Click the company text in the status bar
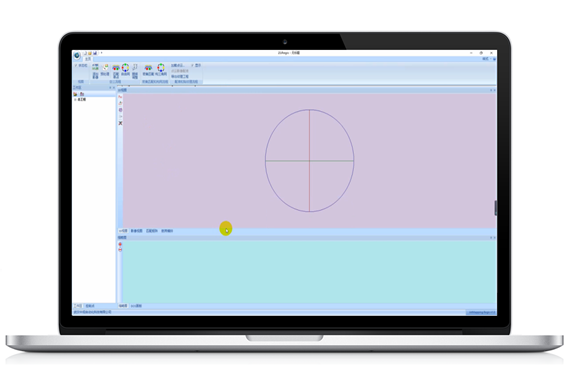 93,312
